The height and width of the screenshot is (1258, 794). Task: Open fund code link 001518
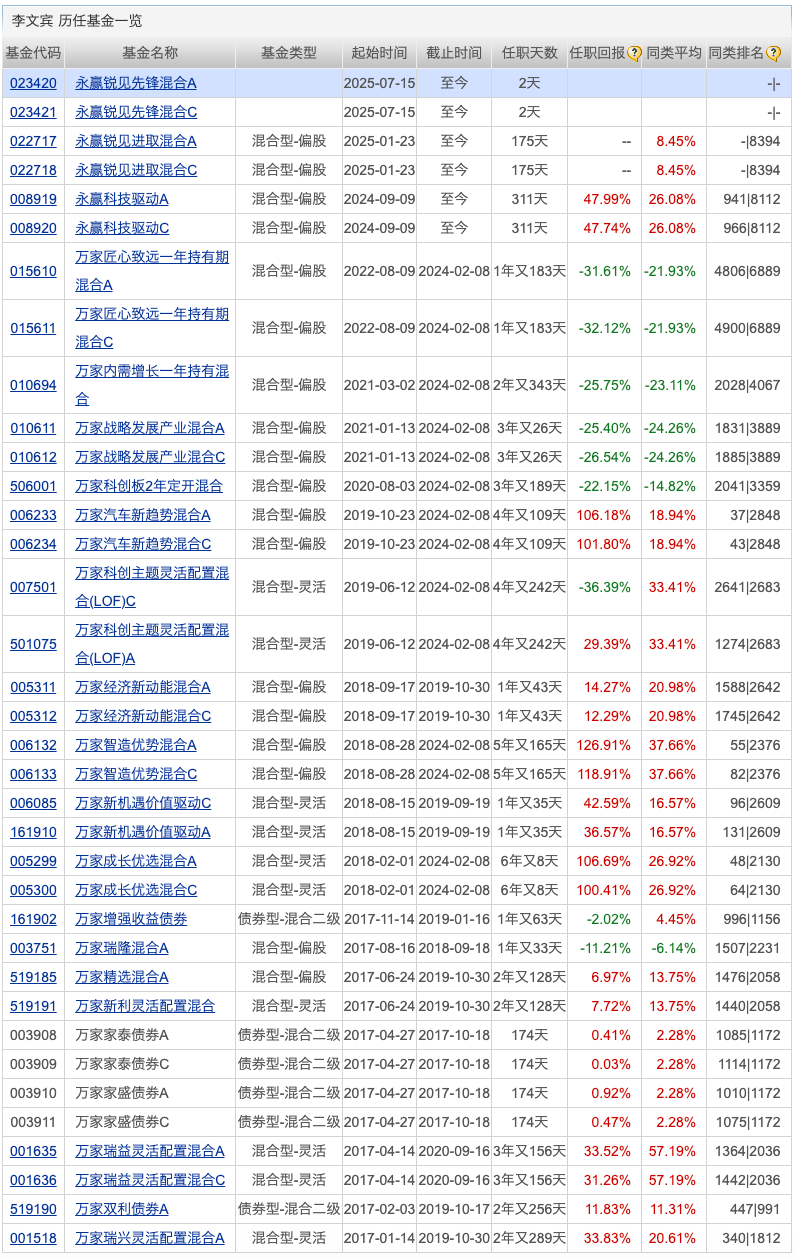coord(33,1238)
